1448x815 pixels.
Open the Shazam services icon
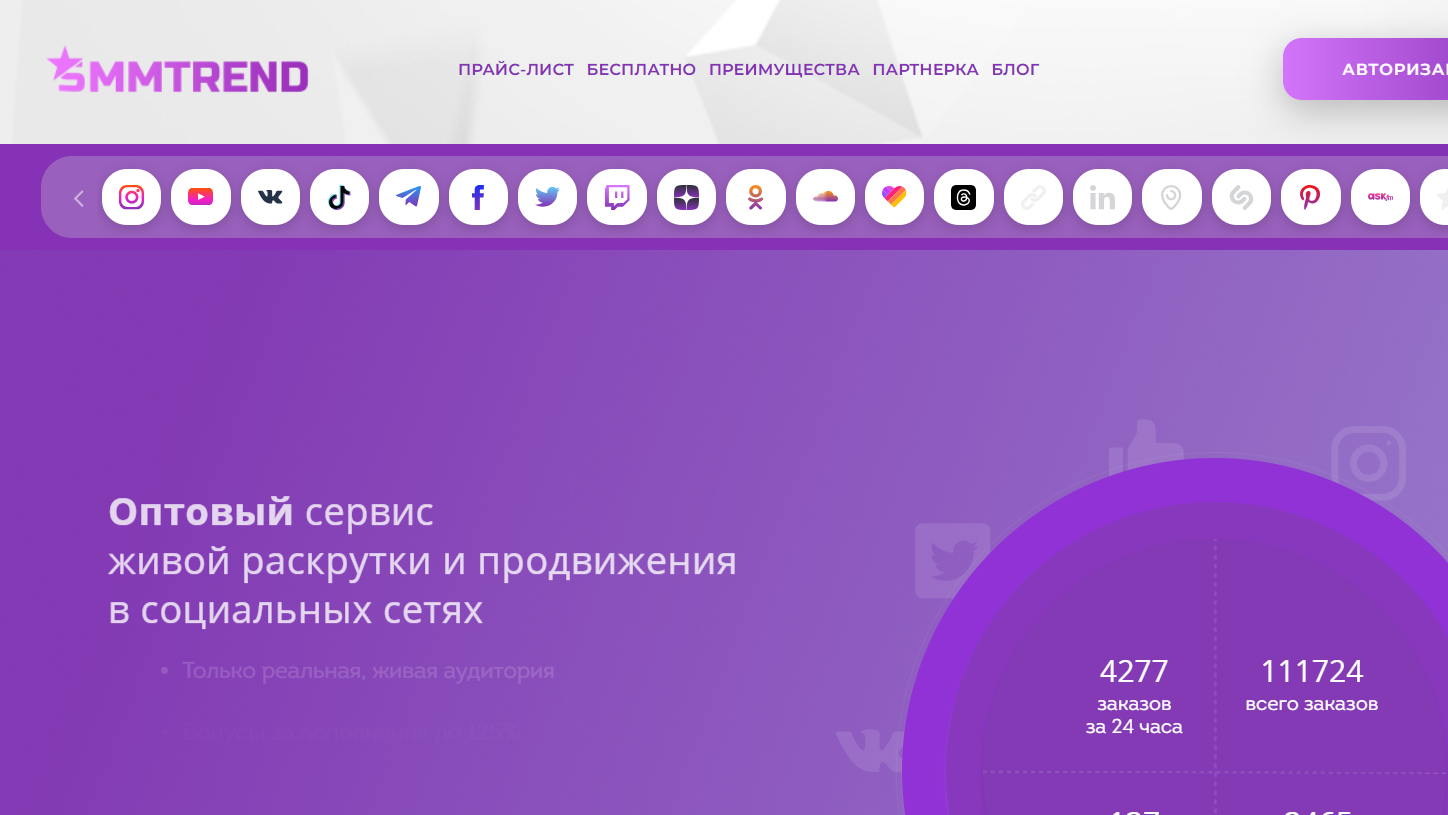tap(1241, 197)
